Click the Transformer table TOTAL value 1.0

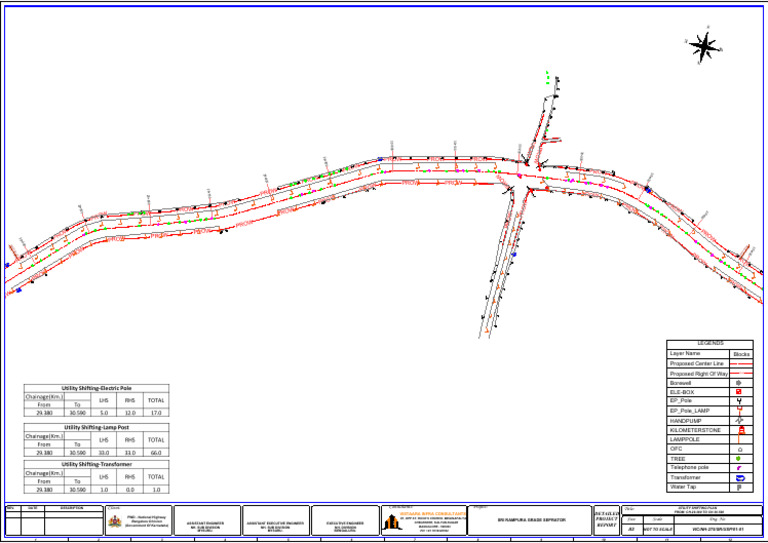pos(156,490)
